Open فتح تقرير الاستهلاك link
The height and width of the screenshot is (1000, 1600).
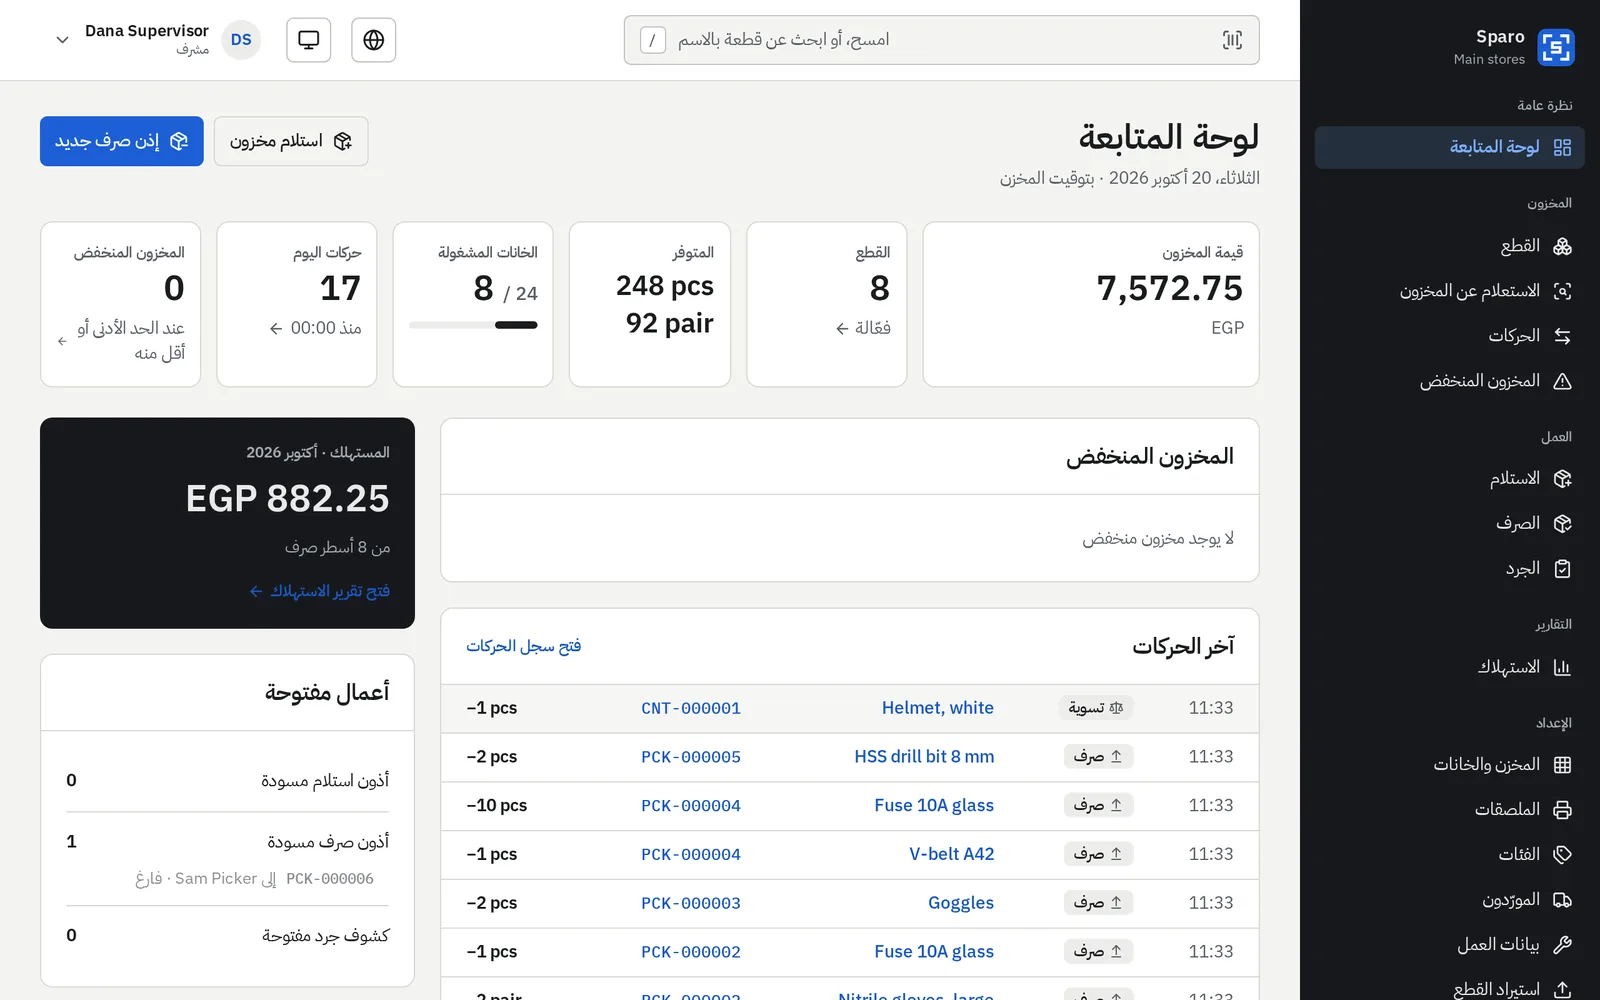pyautogui.click(x=319, y=591)
